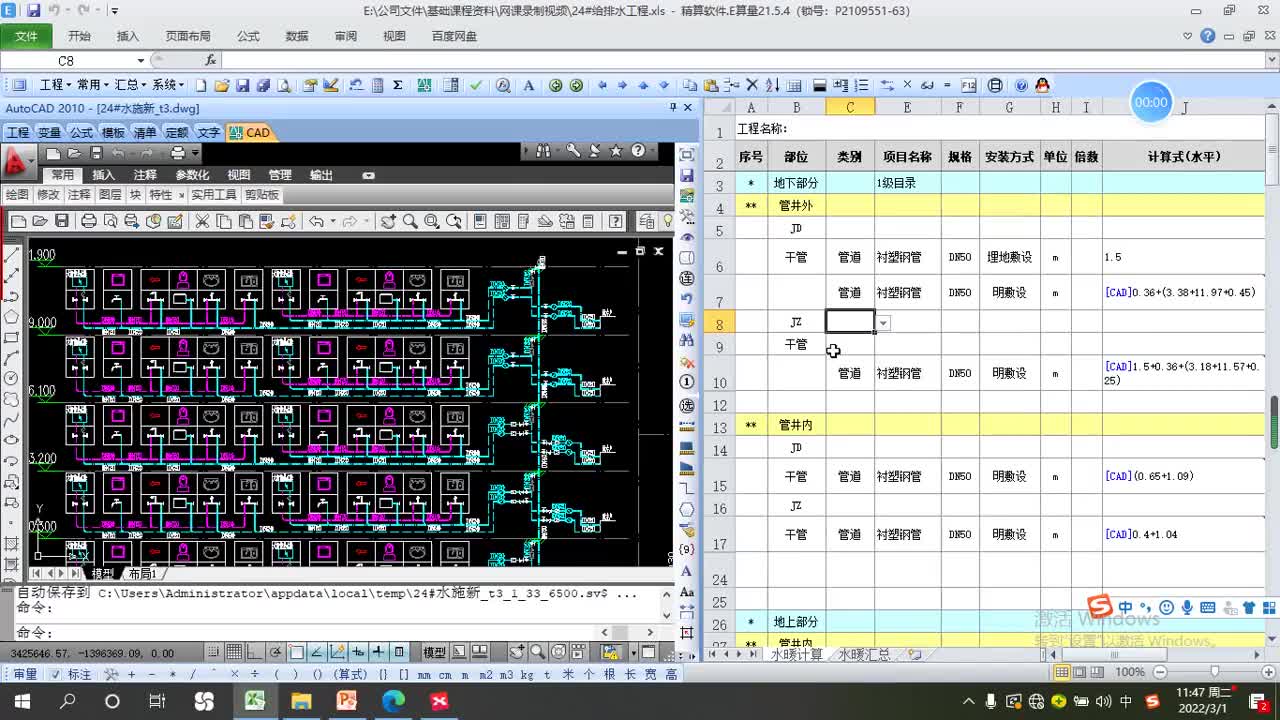
Task: Click the Sigma sum icon in the toolbar
Action: pyautogui.click(x=398, y=85)
